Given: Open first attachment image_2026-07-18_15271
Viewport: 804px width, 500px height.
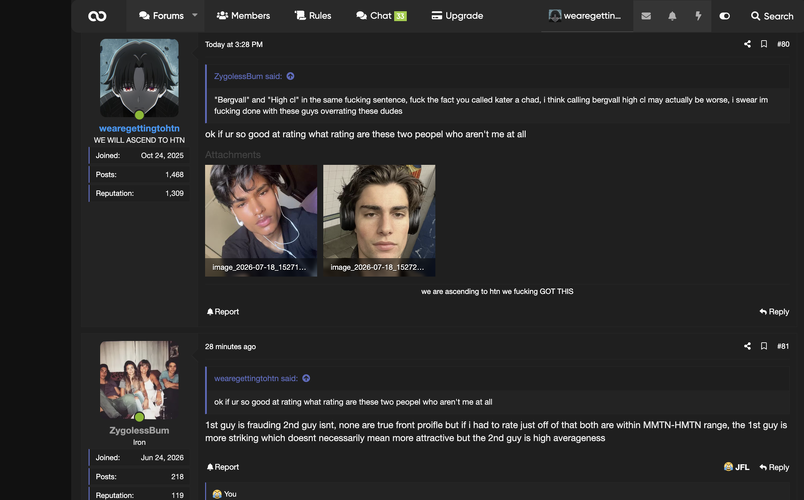Looking at the screenshot, I should pos(261,221).
